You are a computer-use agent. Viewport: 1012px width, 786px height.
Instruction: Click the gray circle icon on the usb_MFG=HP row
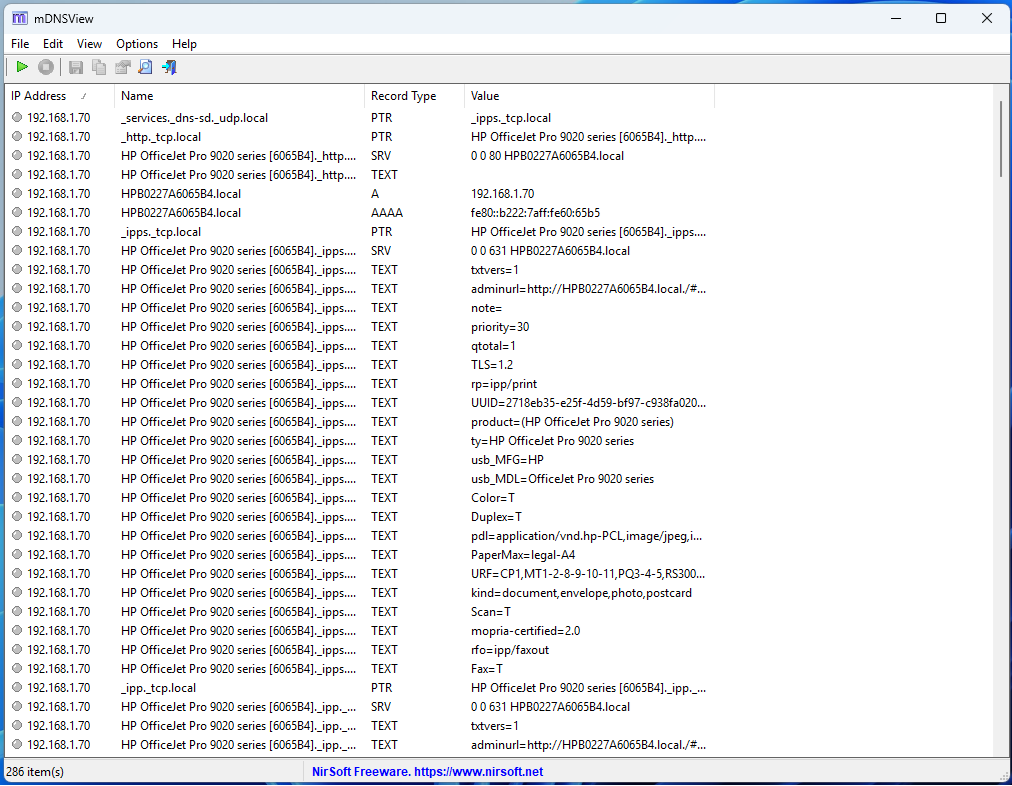[x=17, y=459]
